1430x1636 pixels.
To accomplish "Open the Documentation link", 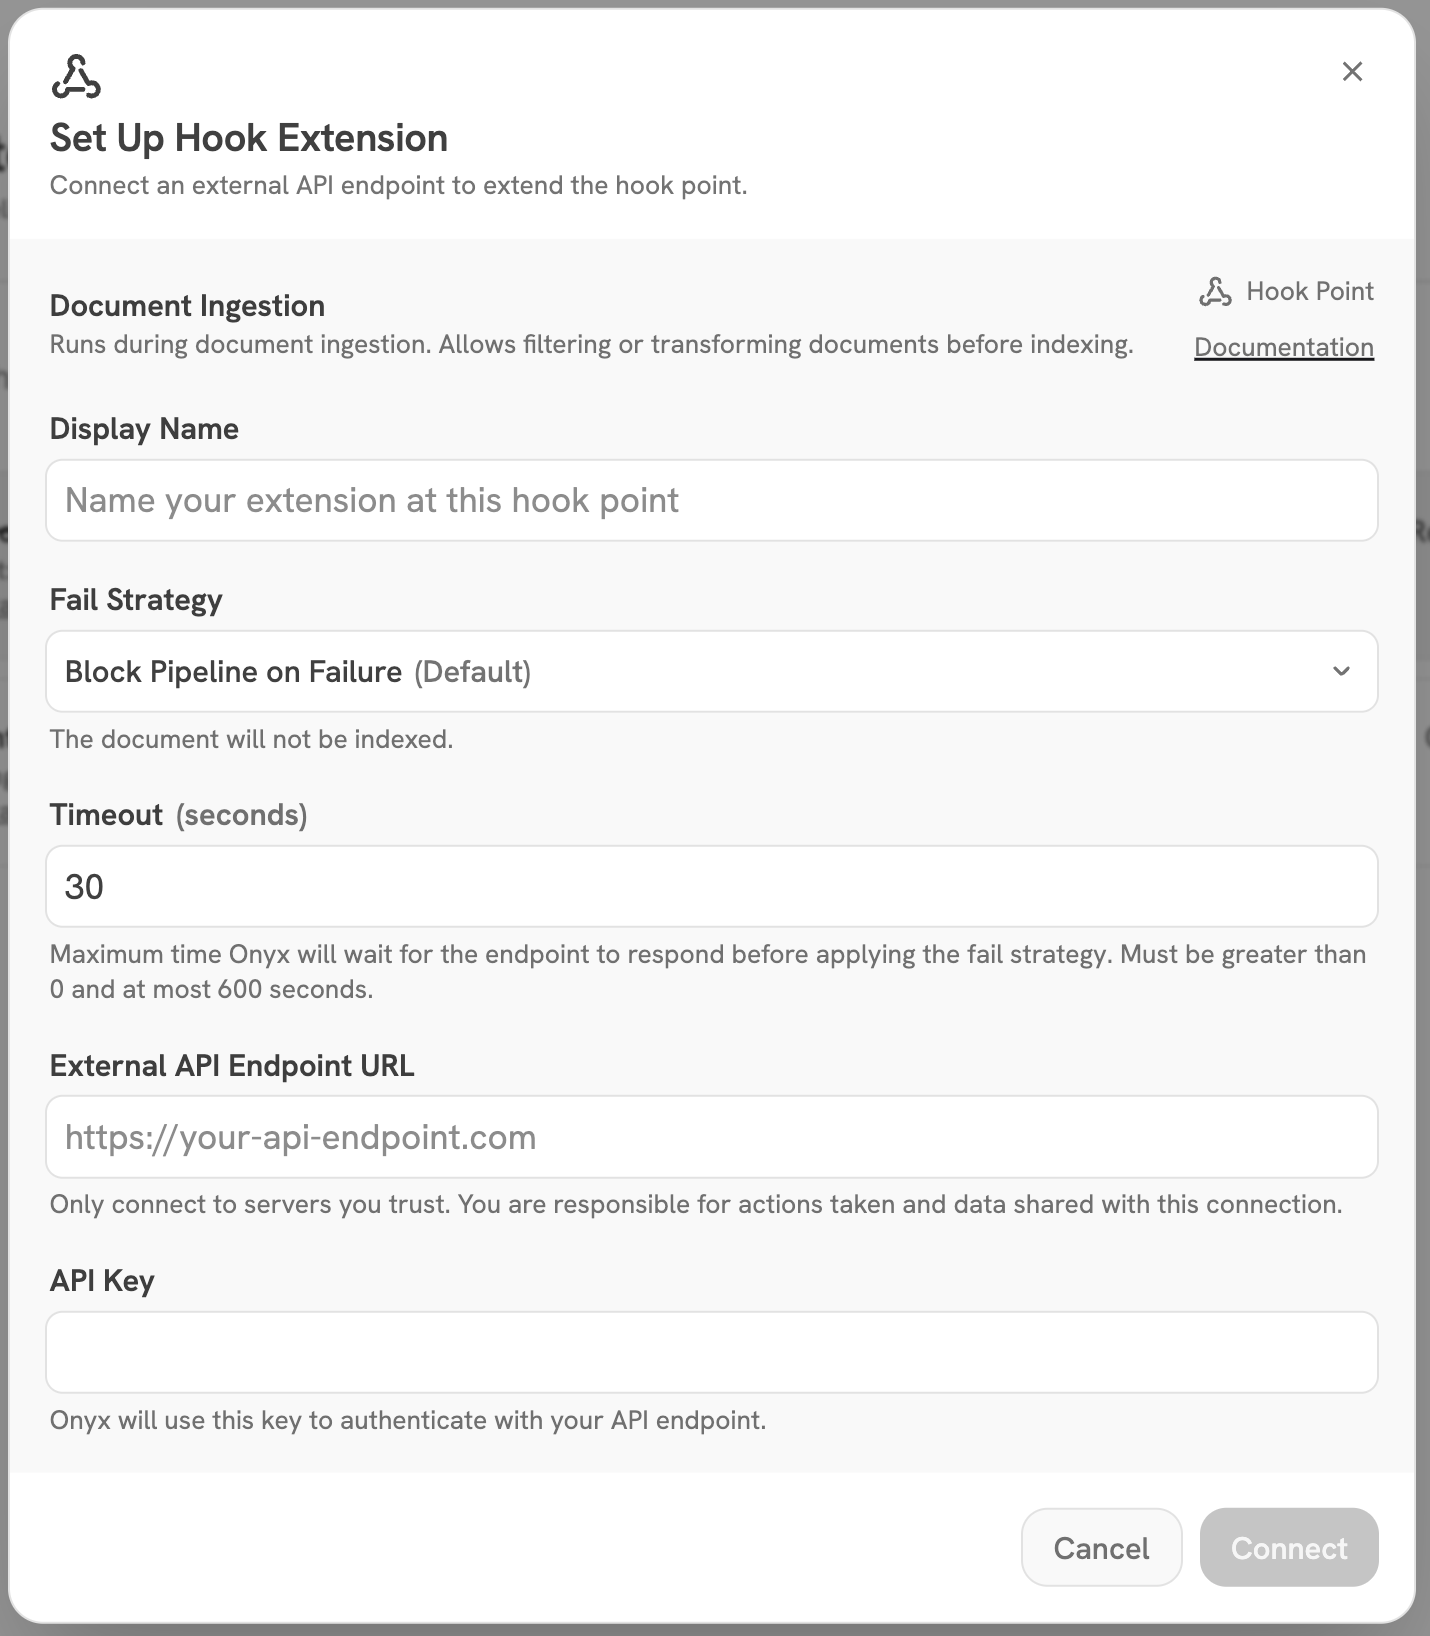I will (1284, 347).
